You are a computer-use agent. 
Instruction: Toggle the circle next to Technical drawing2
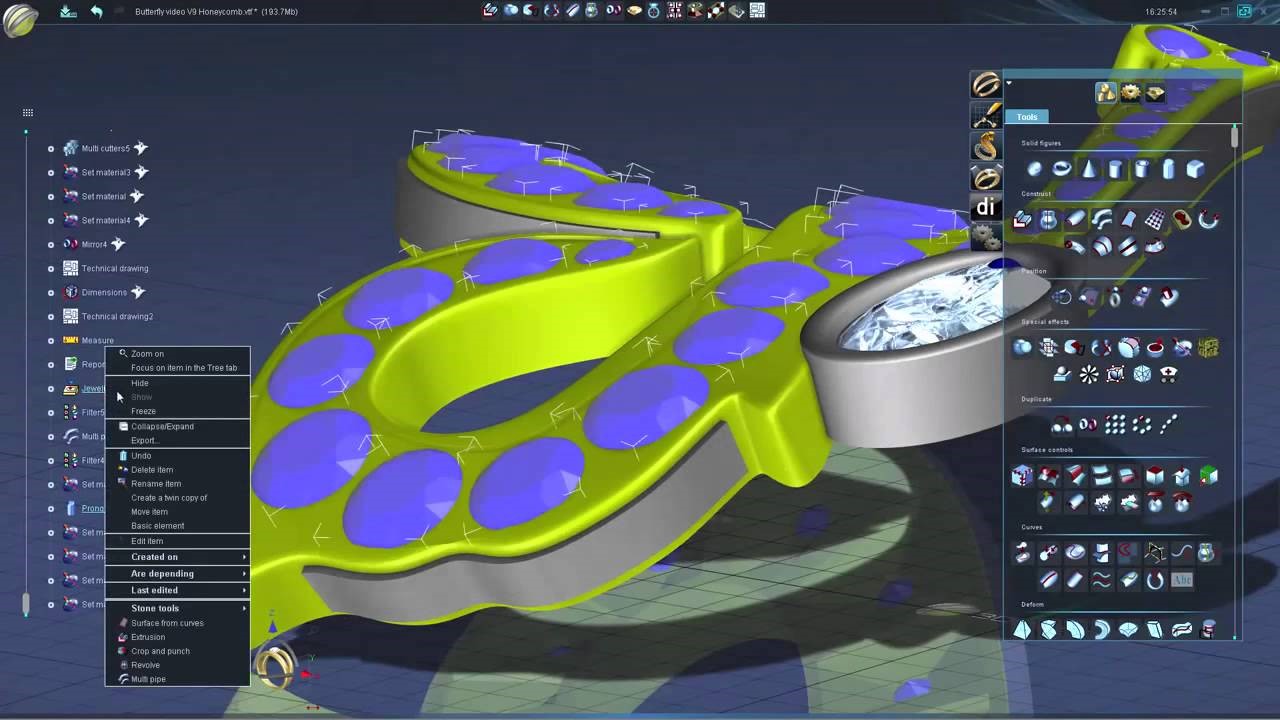[x=51, y=316]
